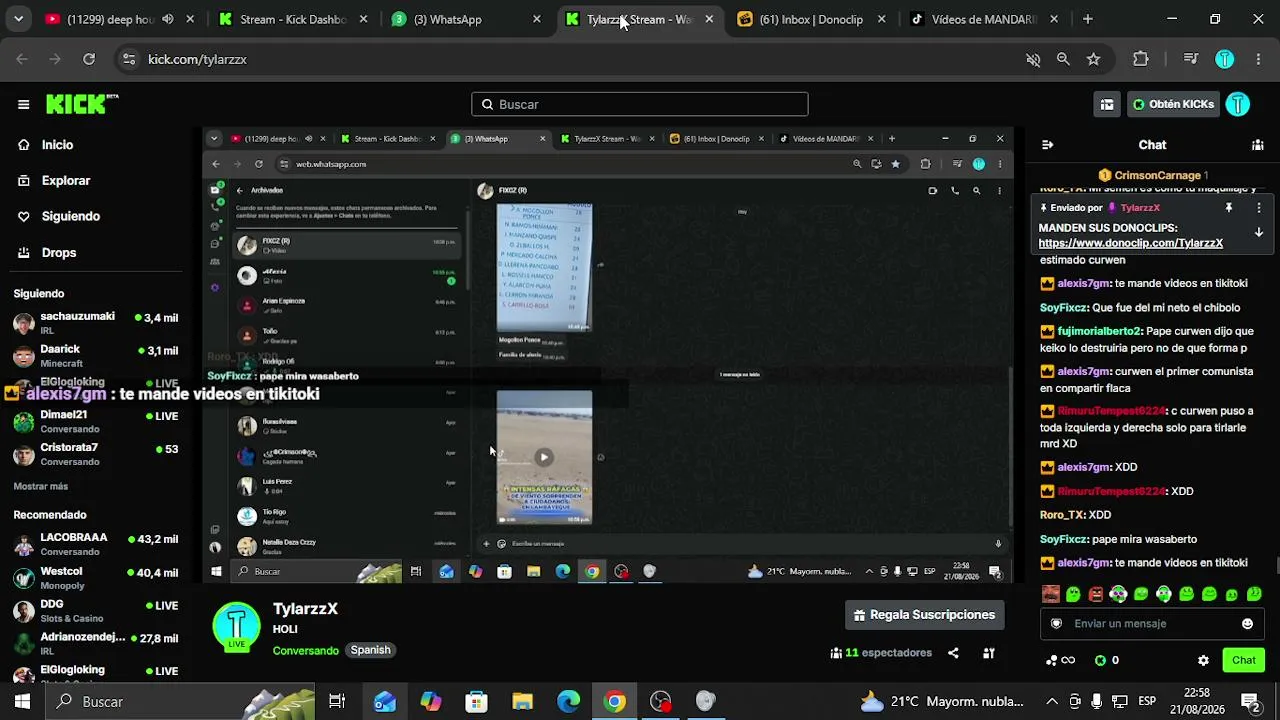Open Daarick channel from Siguiendo list
The height and width of the screenshot is (720, 1280).
coord(96,355)
